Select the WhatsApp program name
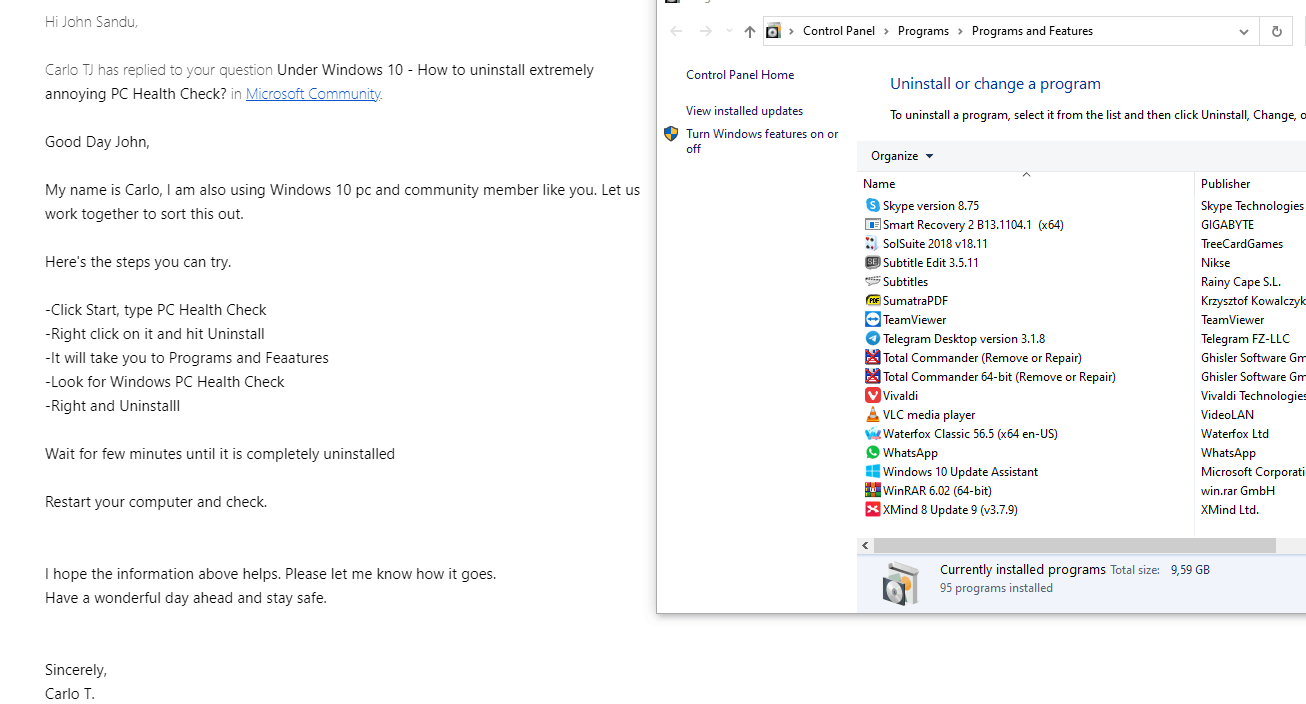1306x704 pixels. click(910, 452)
